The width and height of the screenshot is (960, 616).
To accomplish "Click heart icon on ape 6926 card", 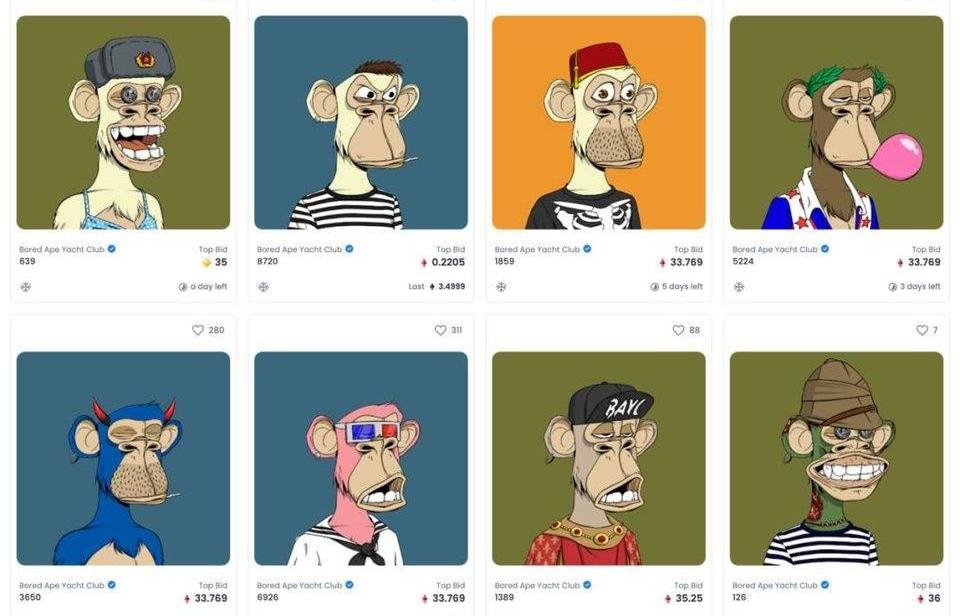I will point(440,330).
